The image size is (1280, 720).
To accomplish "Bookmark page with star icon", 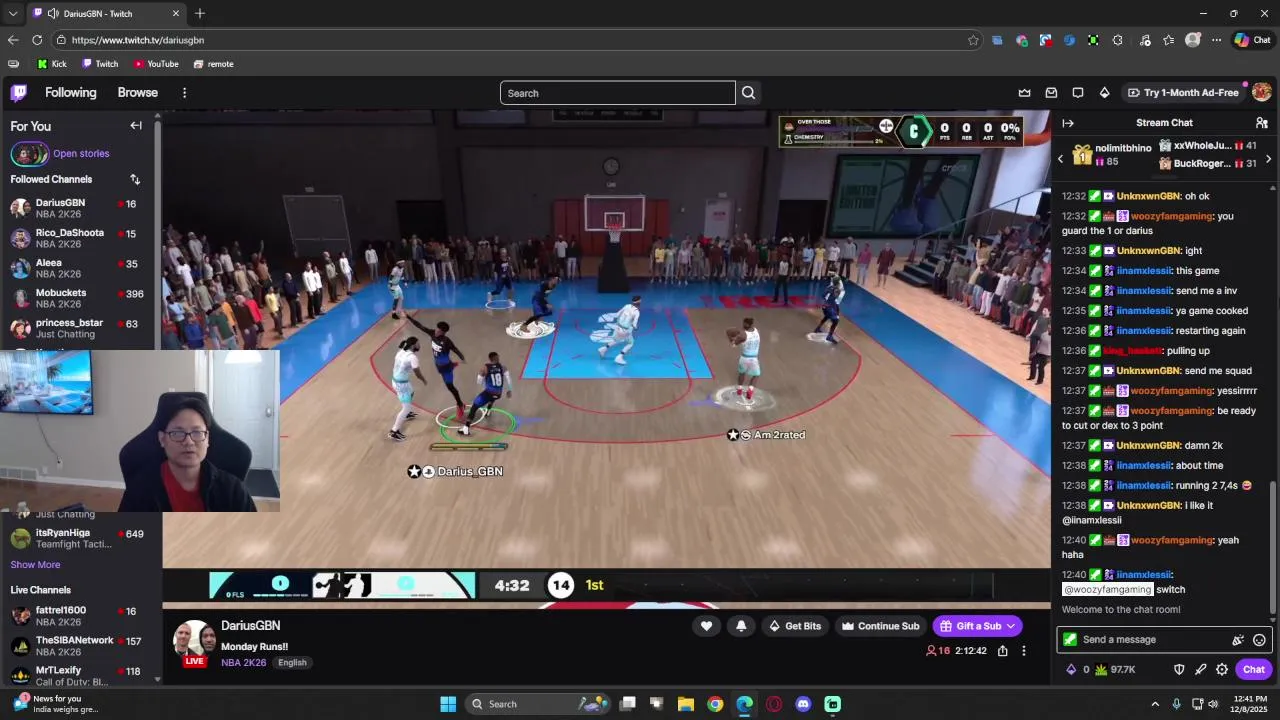I will (x=973, y=40).
